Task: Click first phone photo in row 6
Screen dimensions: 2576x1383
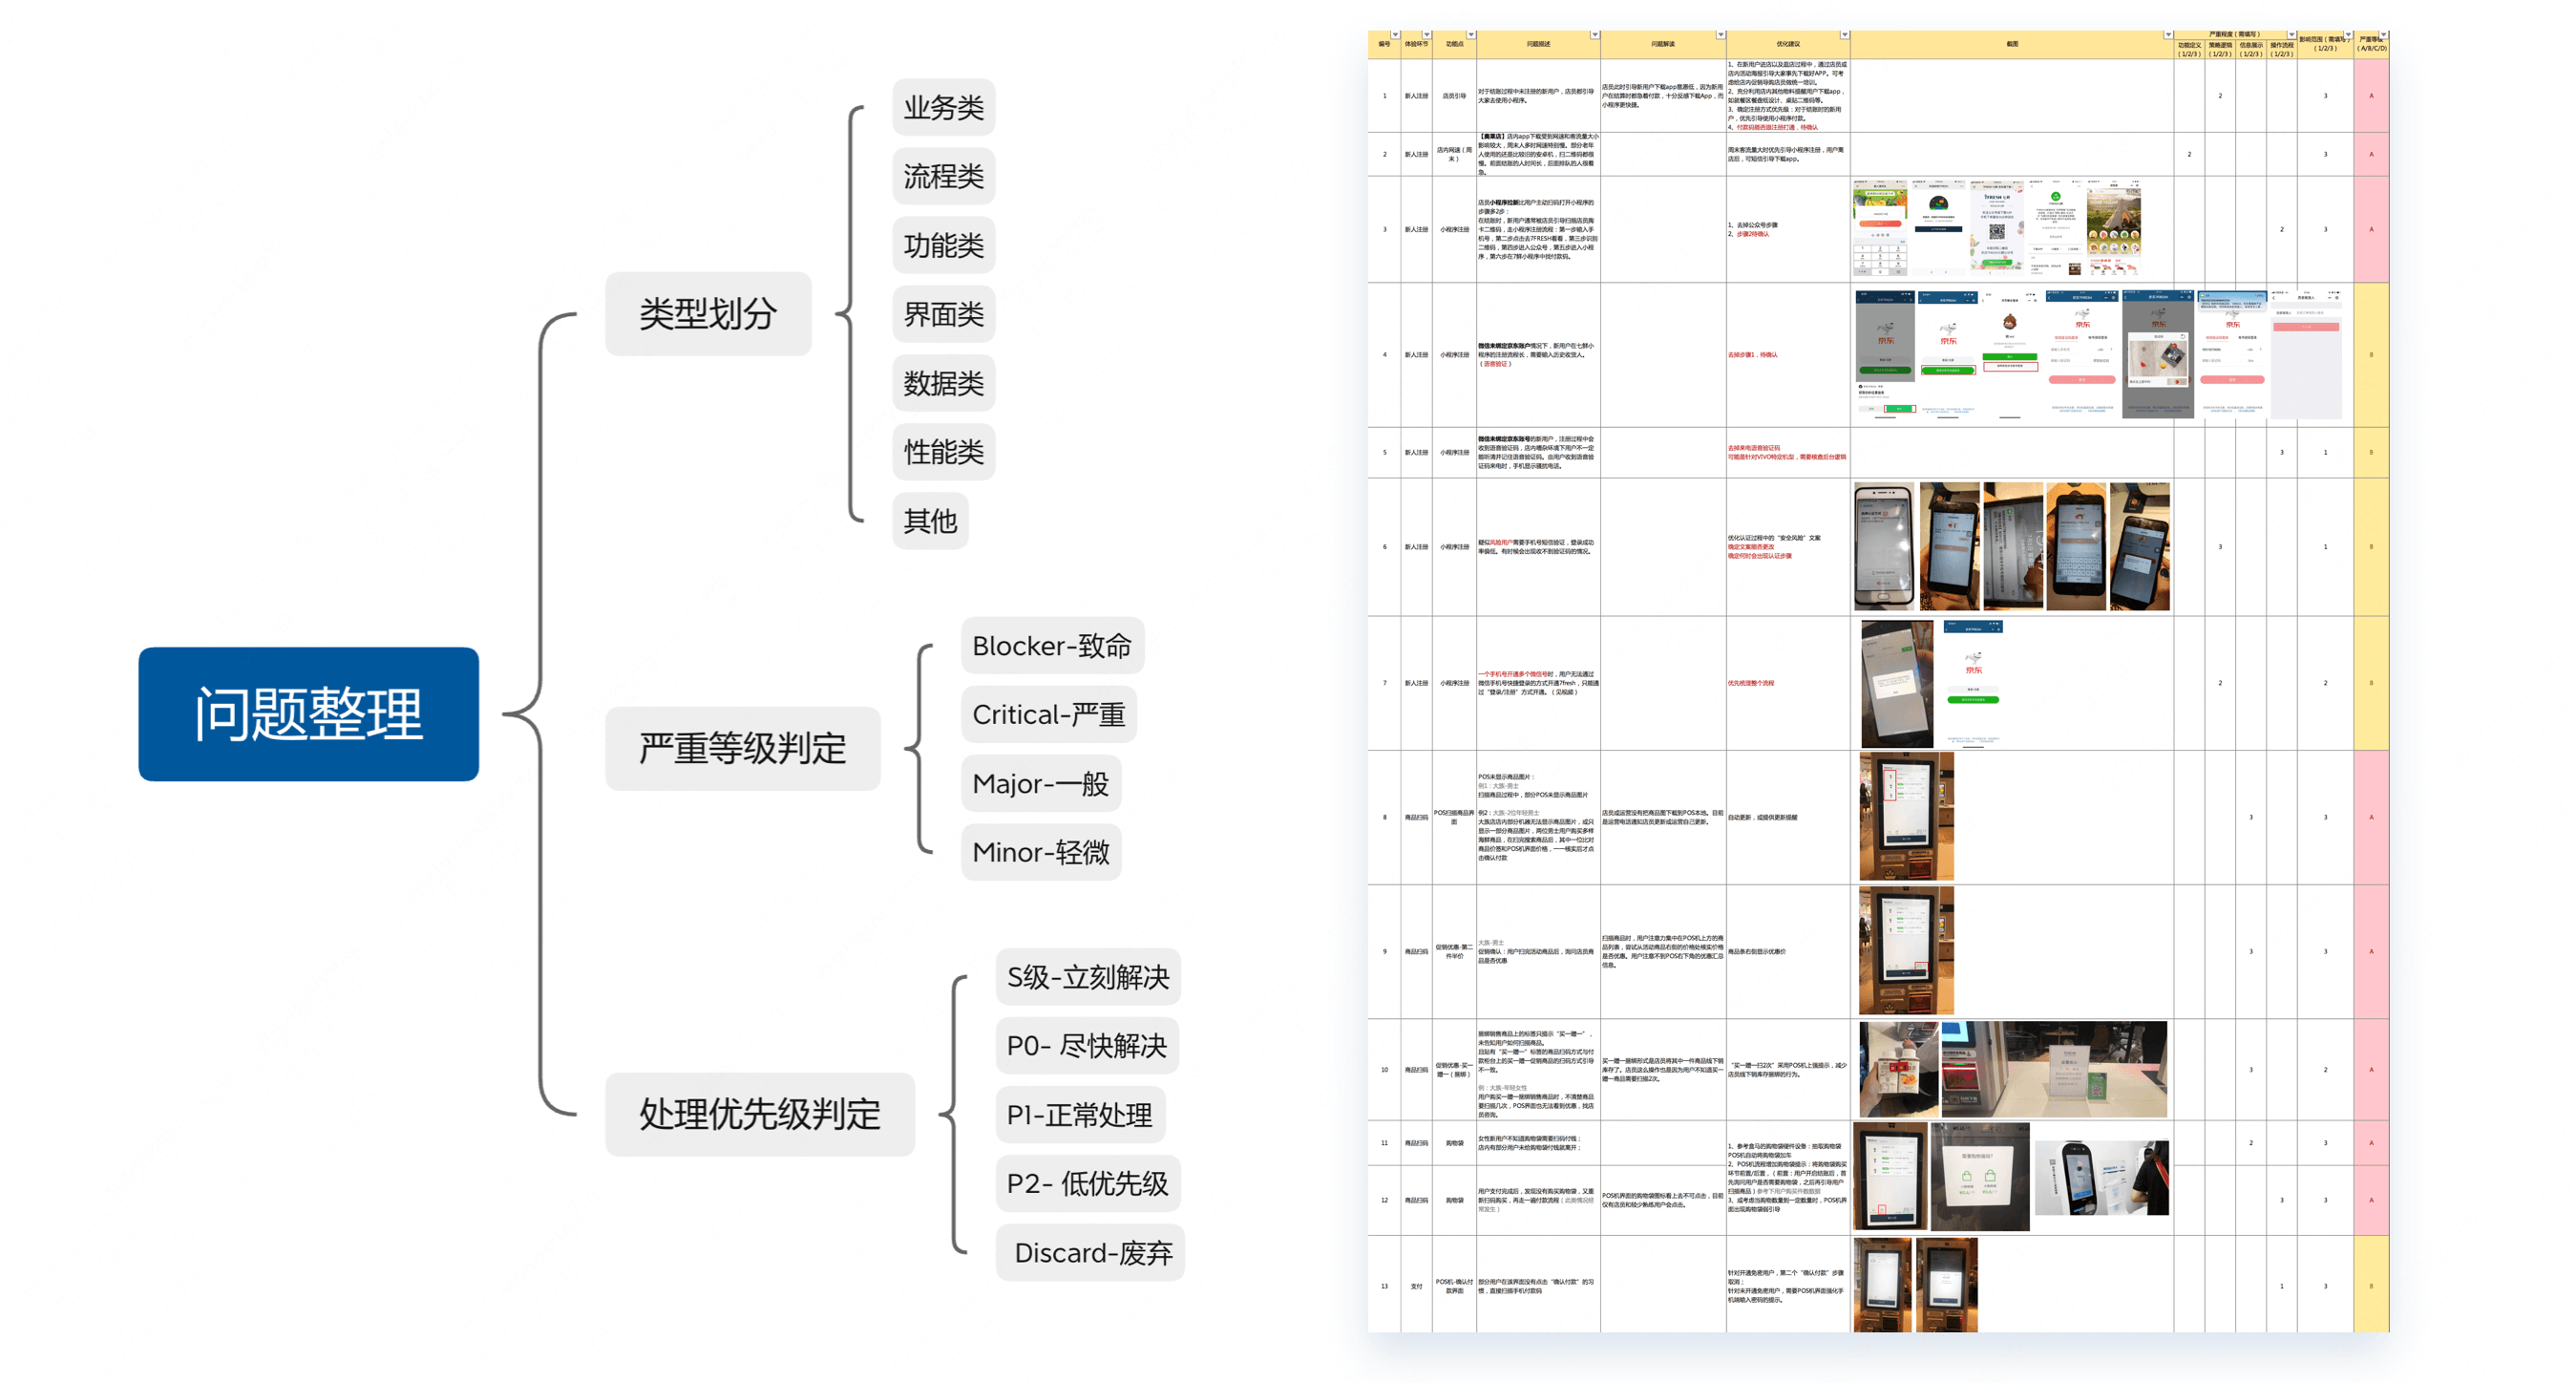Action: (1883, 546)
